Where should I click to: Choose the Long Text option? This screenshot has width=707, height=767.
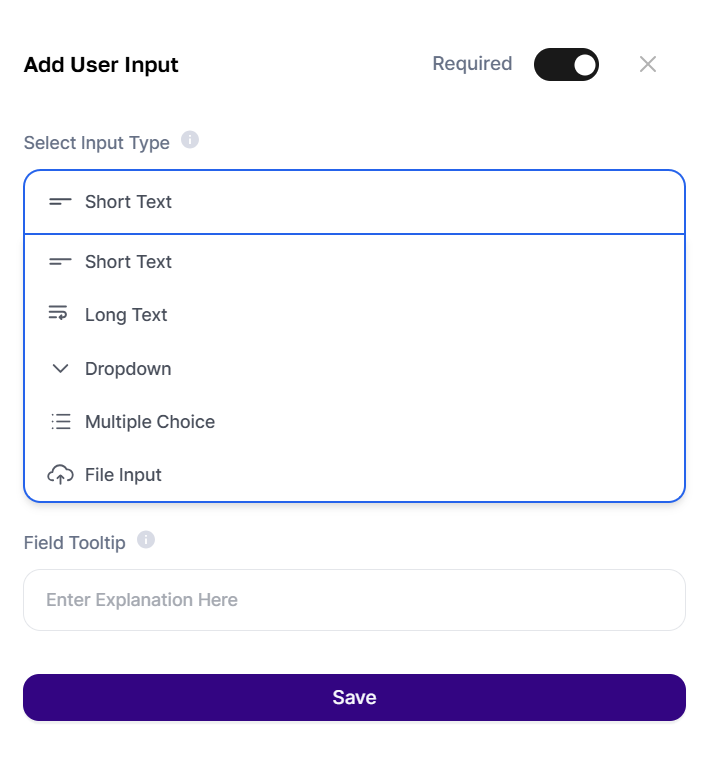(x=354, y=315)
